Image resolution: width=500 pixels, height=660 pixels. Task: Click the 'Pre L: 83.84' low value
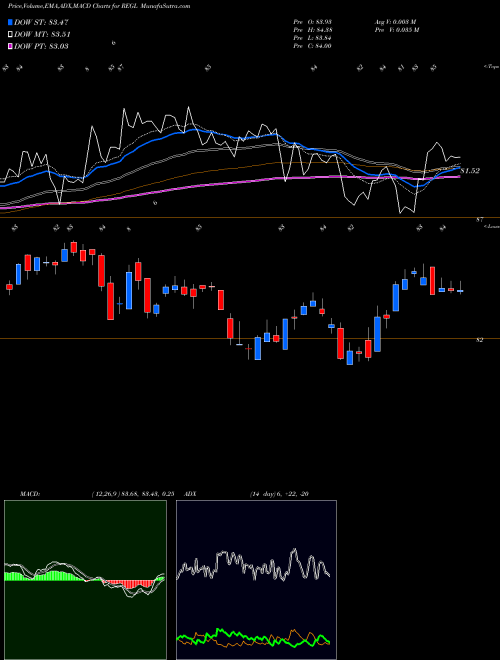pyautogui.click(x=313, y=38)
